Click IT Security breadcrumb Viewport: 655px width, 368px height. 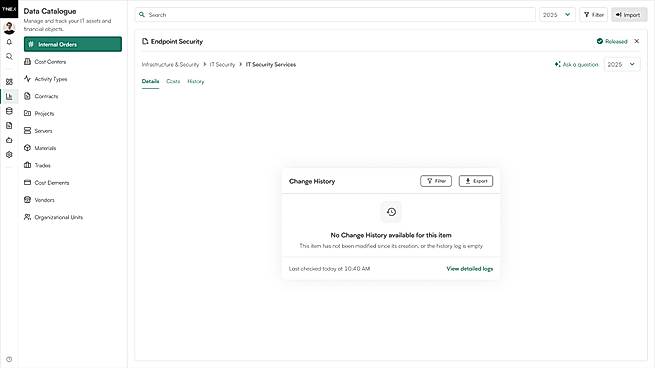click(x=222, y=64)
